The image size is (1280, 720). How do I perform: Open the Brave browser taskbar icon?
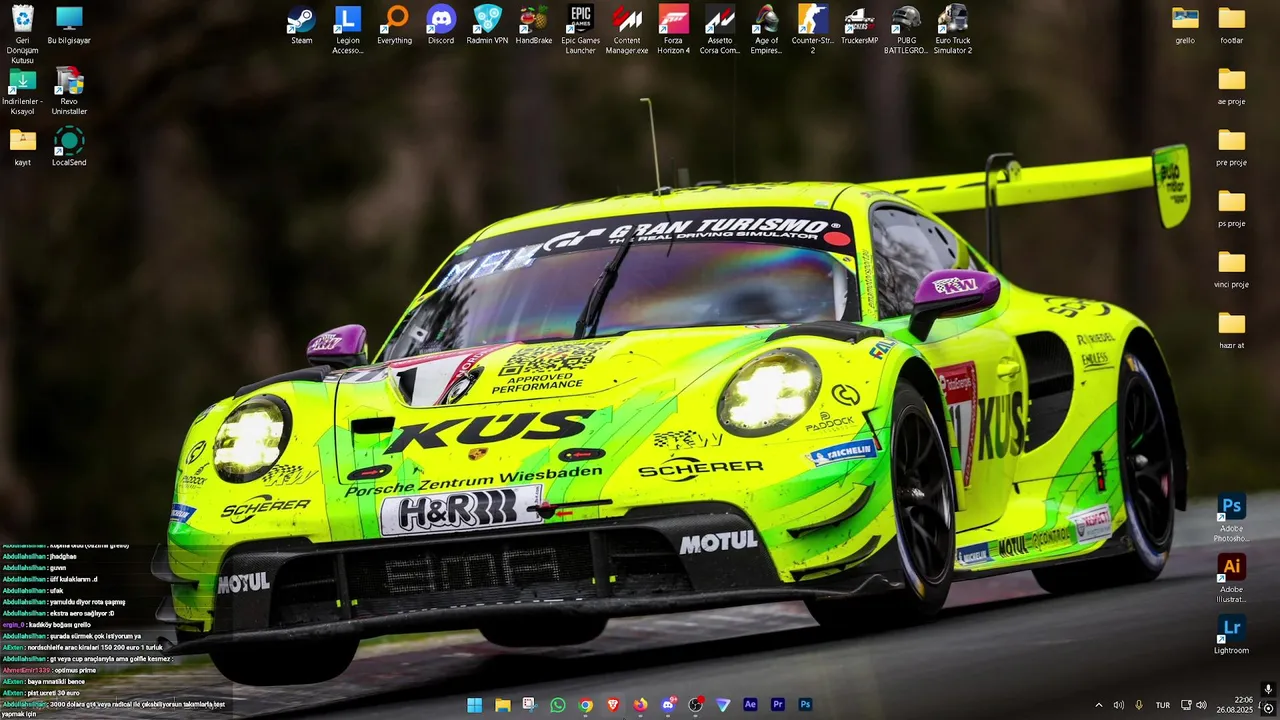point(613,705)
